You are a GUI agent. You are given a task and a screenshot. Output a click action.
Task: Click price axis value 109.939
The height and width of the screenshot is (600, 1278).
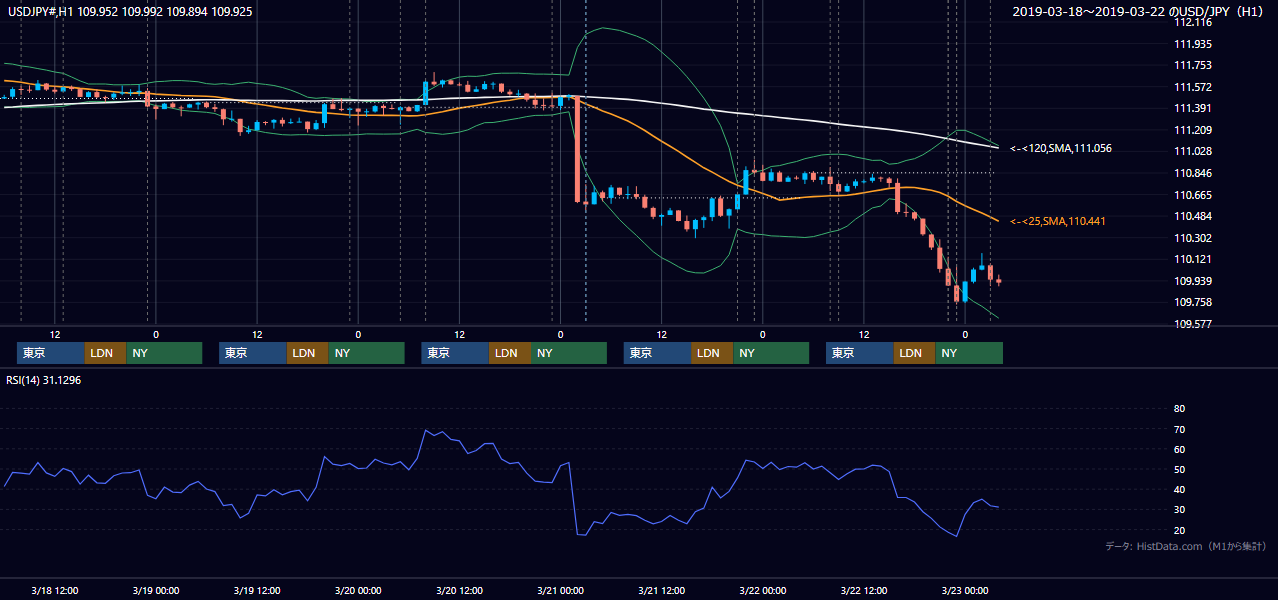pyautogui.click(x=1192, y=281)
